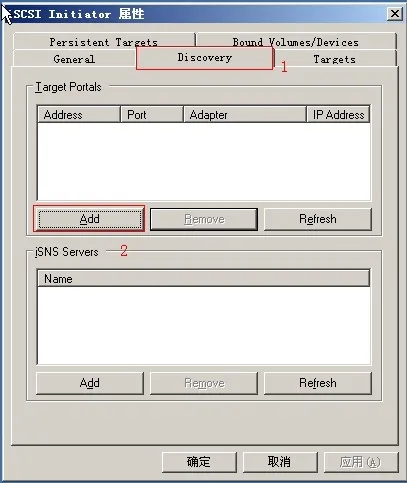This screenshot has width=407, height=483.
Task: Open the Bound Volumes/Devices tab
Action: pyautogui.click(x=296, y=41)
